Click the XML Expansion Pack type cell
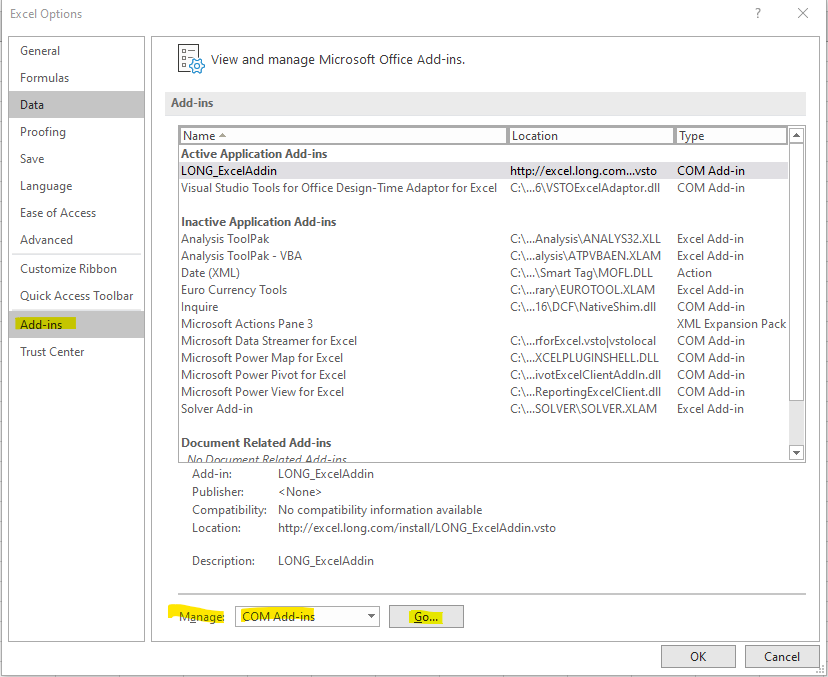 [x=731, y=324]
